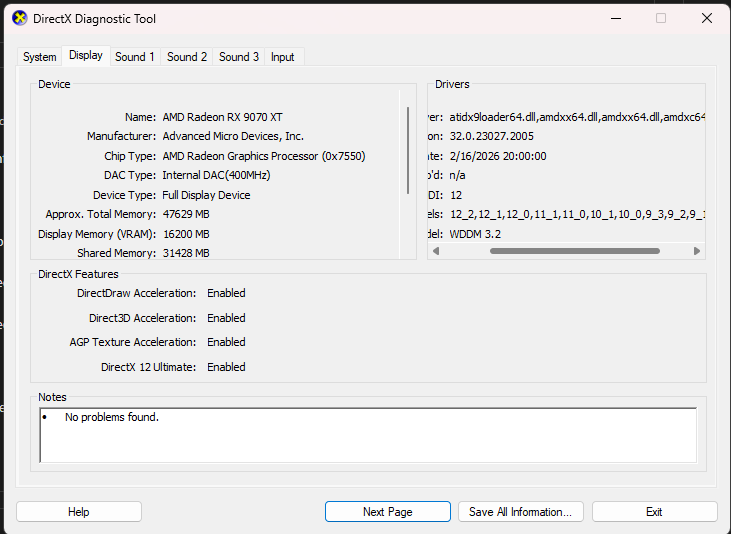Viewport: 731px width, 534px height.
Task: Click inside the Notes text box
Action: click(368, 435)
